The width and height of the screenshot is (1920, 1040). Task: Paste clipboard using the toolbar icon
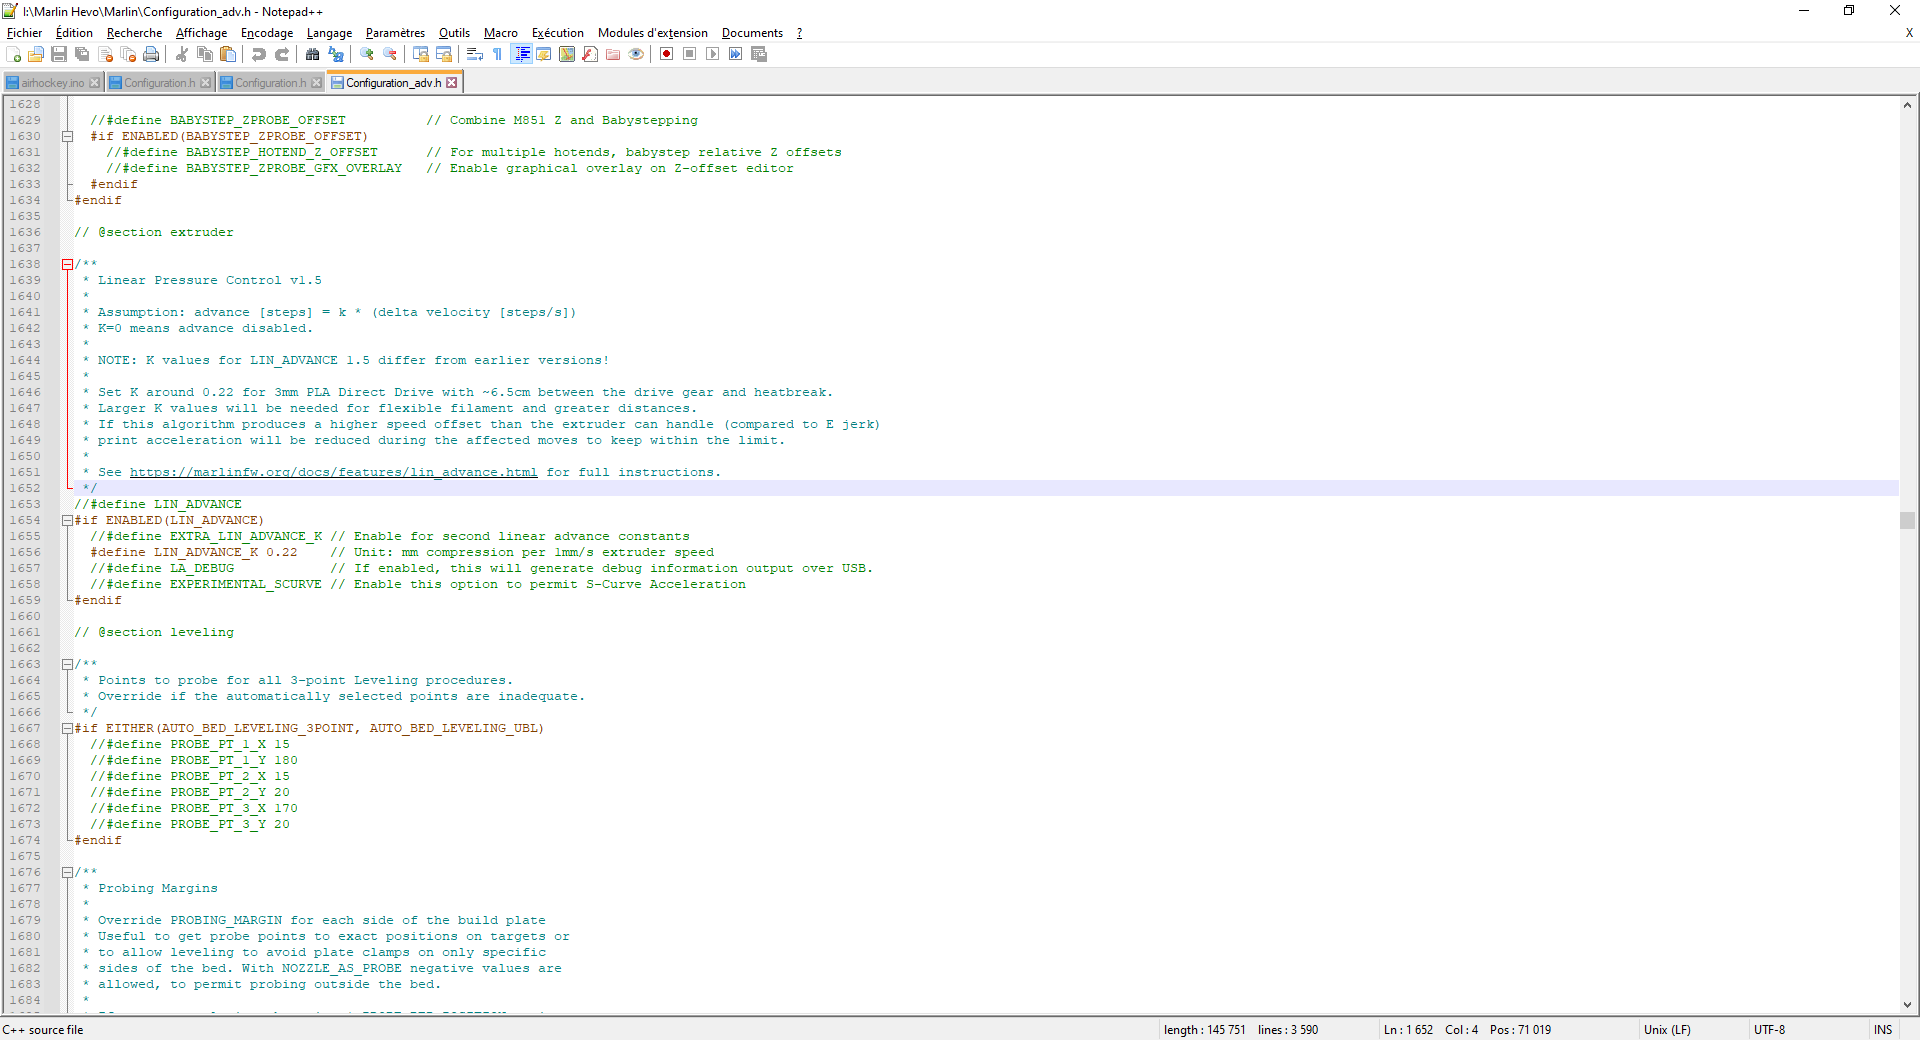tap(228, 54)
